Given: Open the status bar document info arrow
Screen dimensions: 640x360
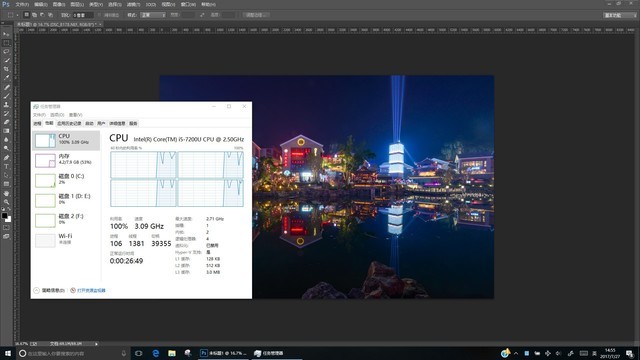Looking at the screenshot, I should [x=96, y=344].
